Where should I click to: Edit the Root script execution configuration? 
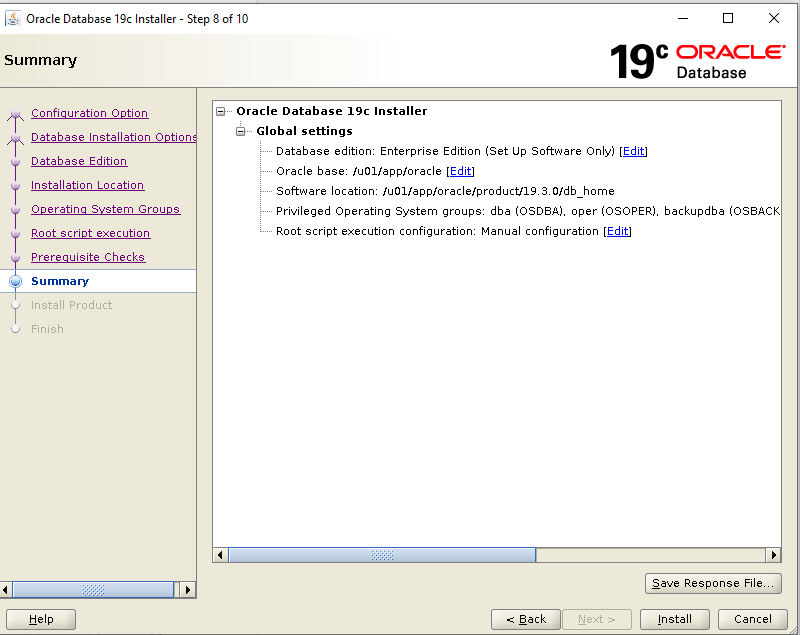point(617,231)
